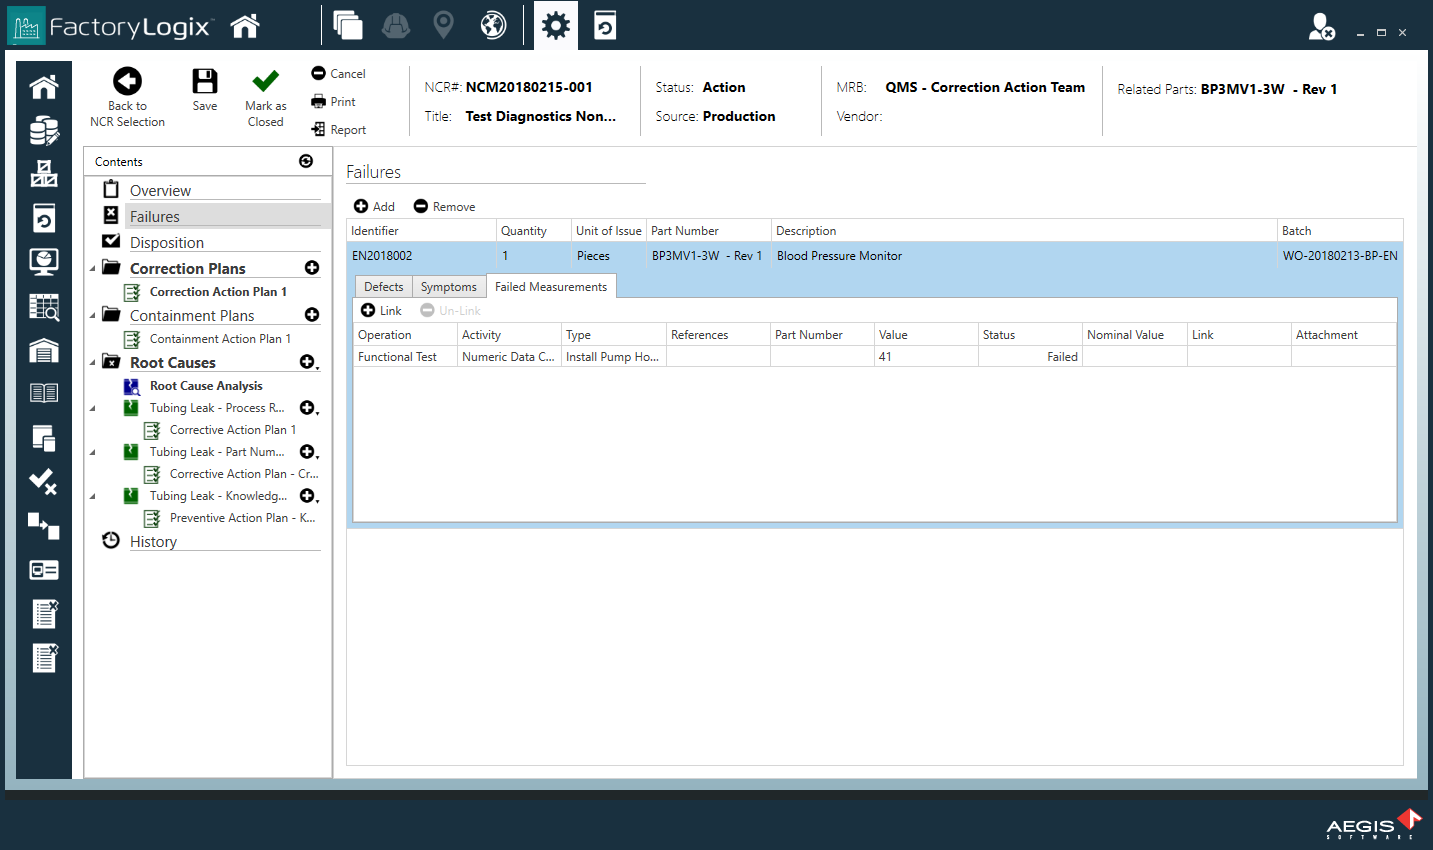1433x850 pixels.
Task: Collapse the Correction Plans tree folder
Action: point(93,269)
